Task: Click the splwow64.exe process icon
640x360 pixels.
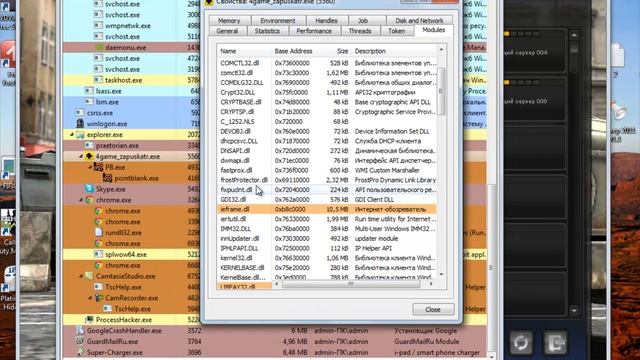Action: 98,254
